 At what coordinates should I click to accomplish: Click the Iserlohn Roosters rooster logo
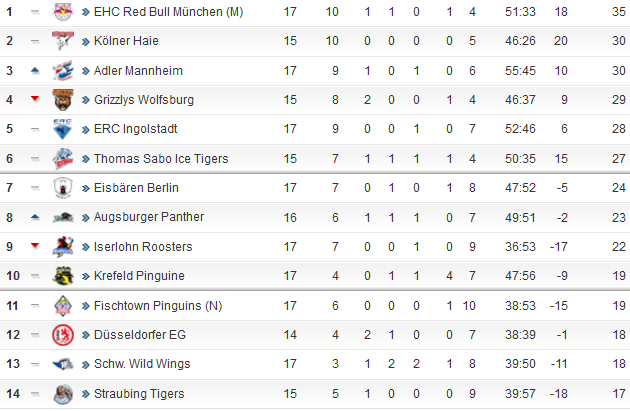coord(63,246)
